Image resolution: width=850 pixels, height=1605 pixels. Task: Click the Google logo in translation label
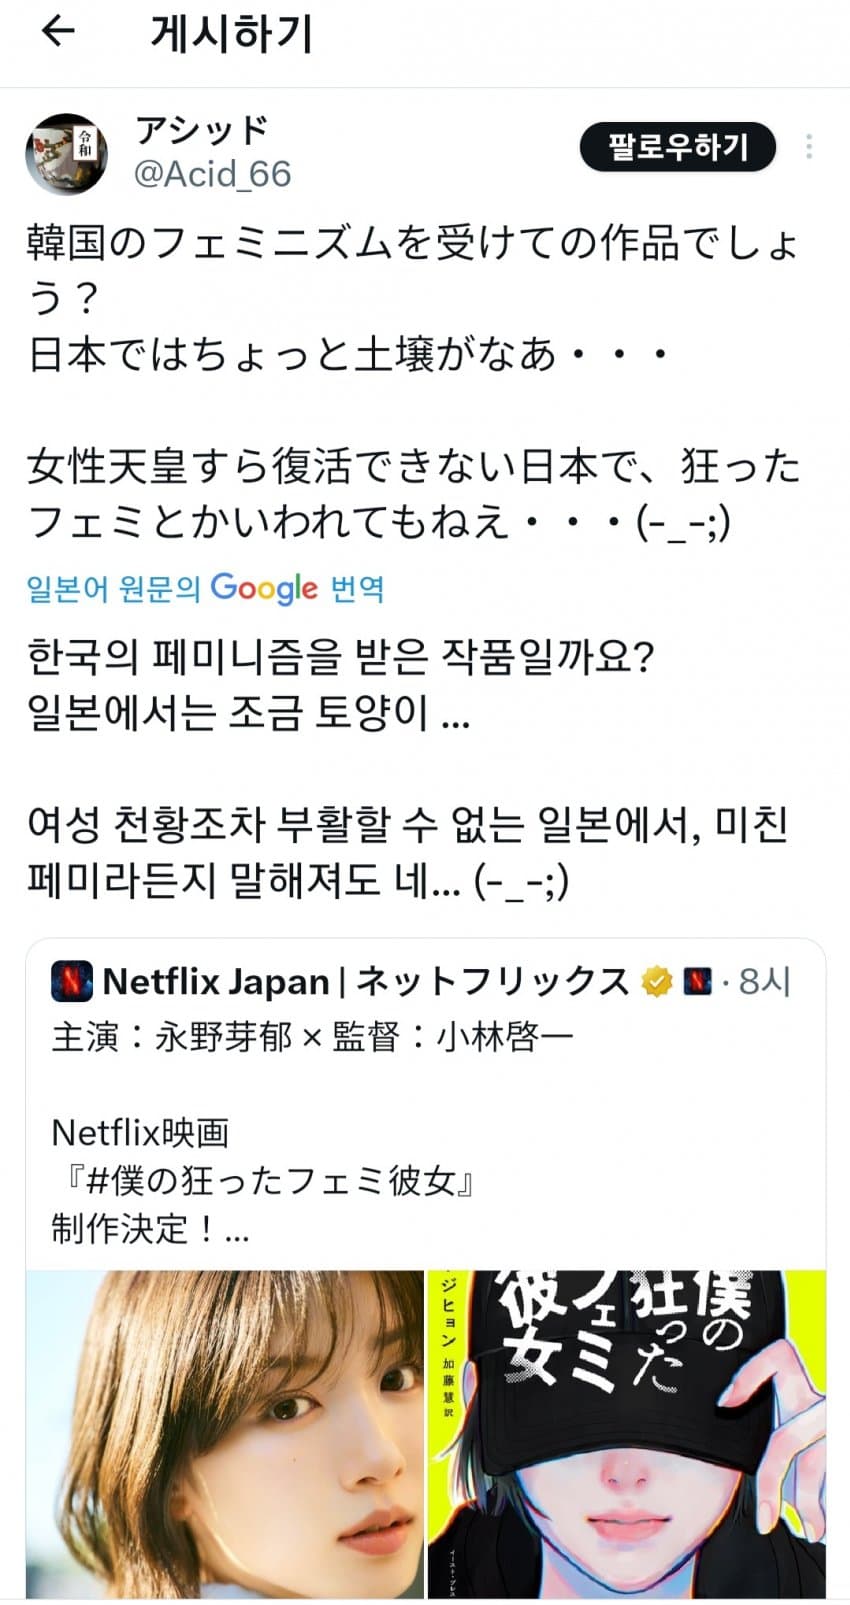(x=264, y=588)
